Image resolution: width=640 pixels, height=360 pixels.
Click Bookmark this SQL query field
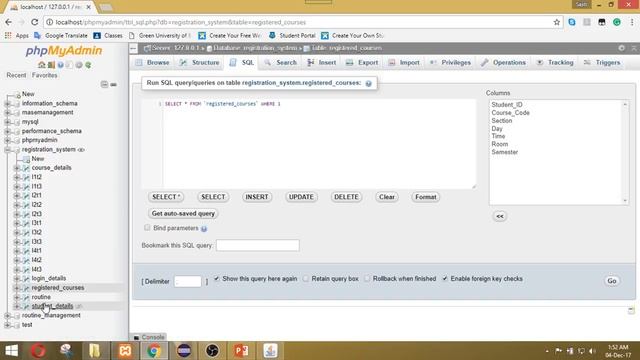click(258, 245)
